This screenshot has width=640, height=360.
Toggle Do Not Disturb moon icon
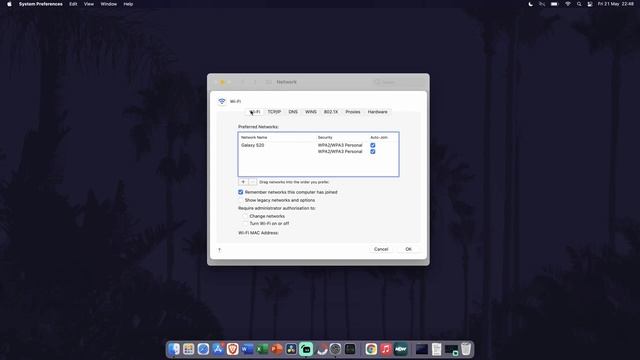(x=530, y=4)
